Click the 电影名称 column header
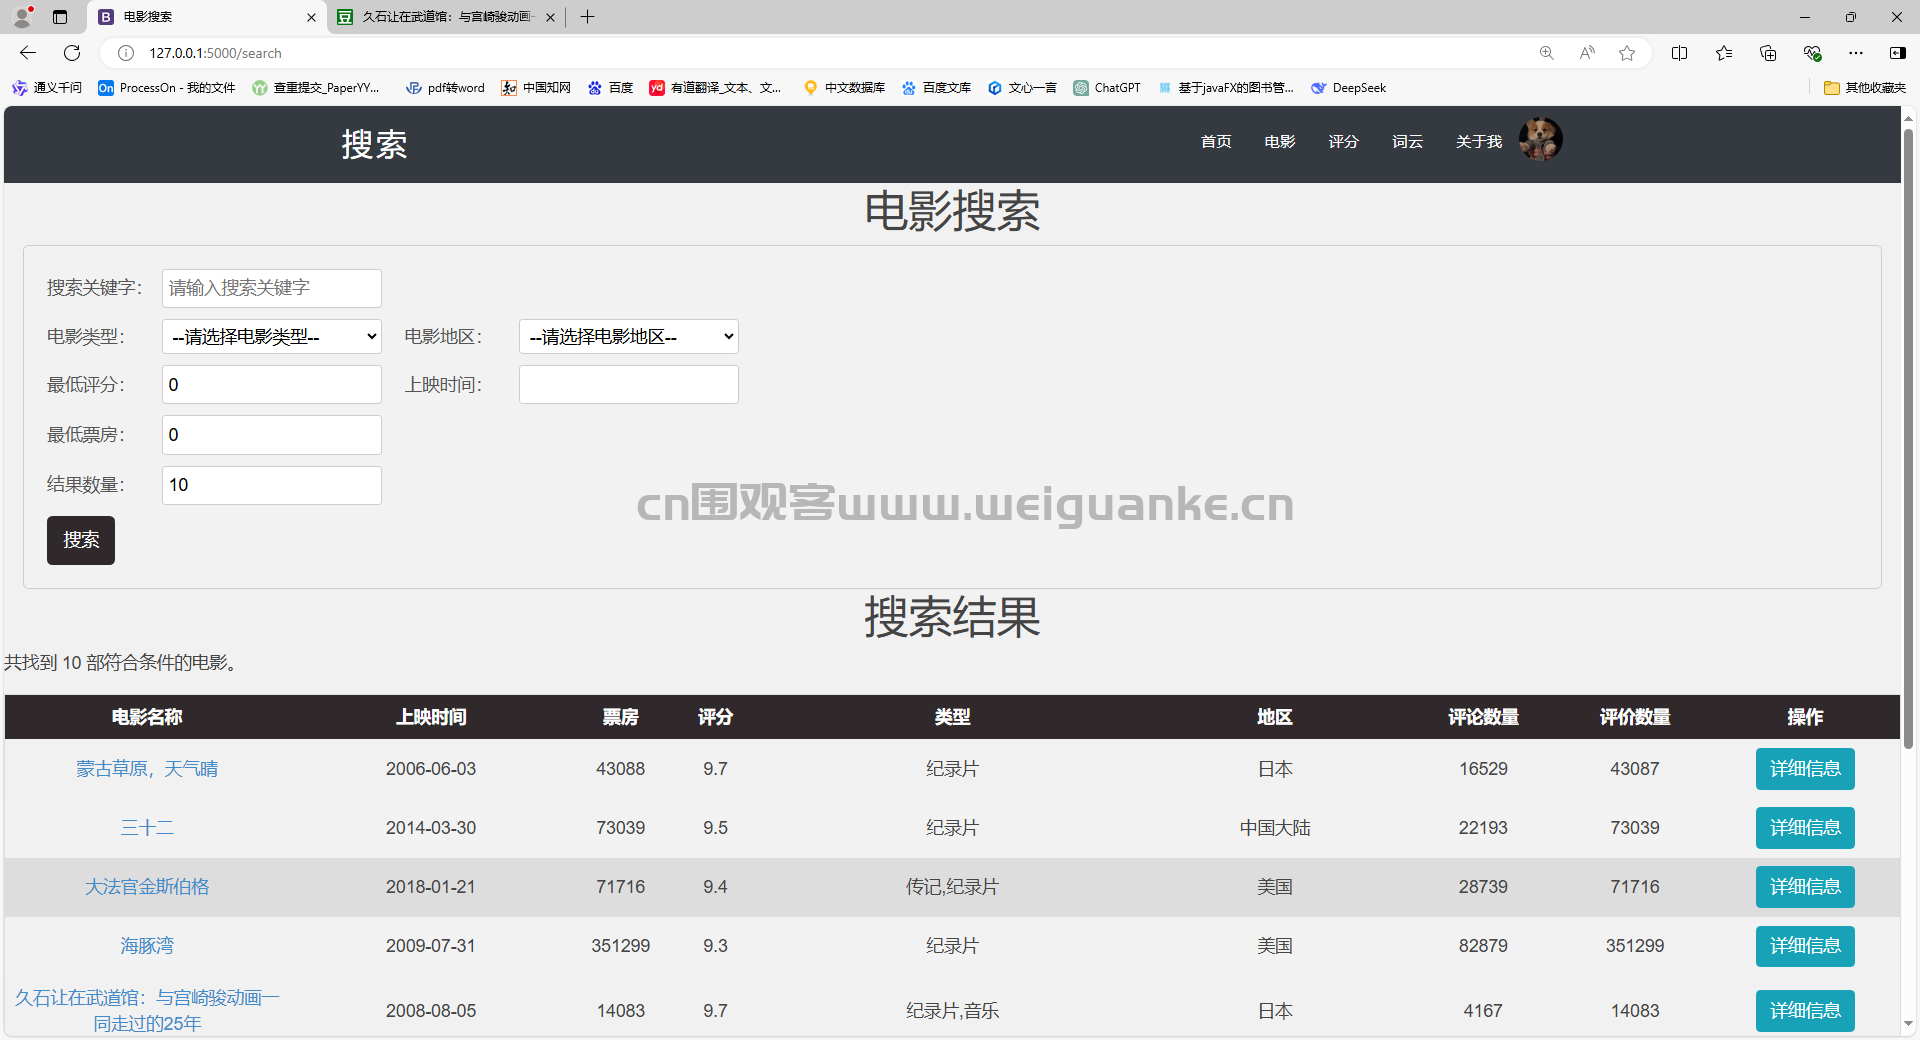The width and height of the screenshot is (1920, 1040). coord(147,717)
